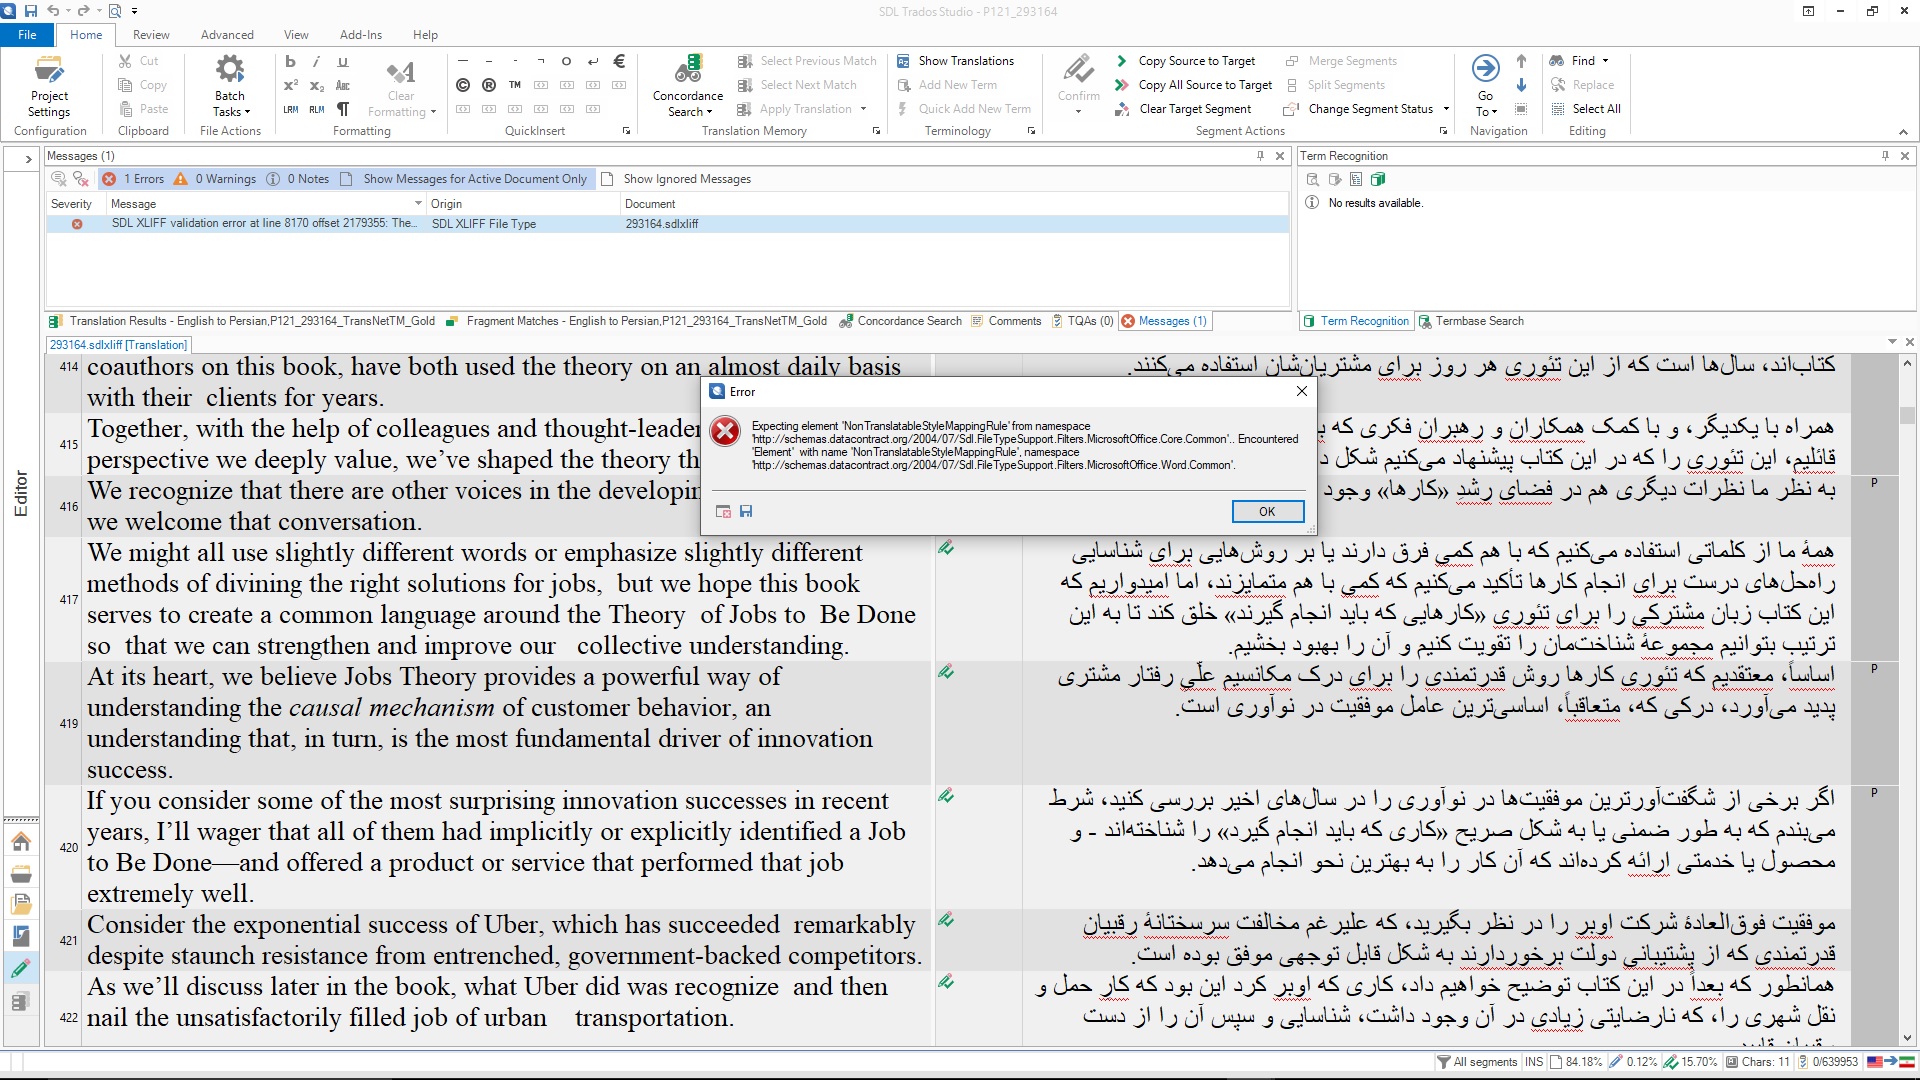The height and width of the screenshot is (1080, 1920).
Task: Click the editor vertical scrollbar thumb
Action: pos(1907,415)
